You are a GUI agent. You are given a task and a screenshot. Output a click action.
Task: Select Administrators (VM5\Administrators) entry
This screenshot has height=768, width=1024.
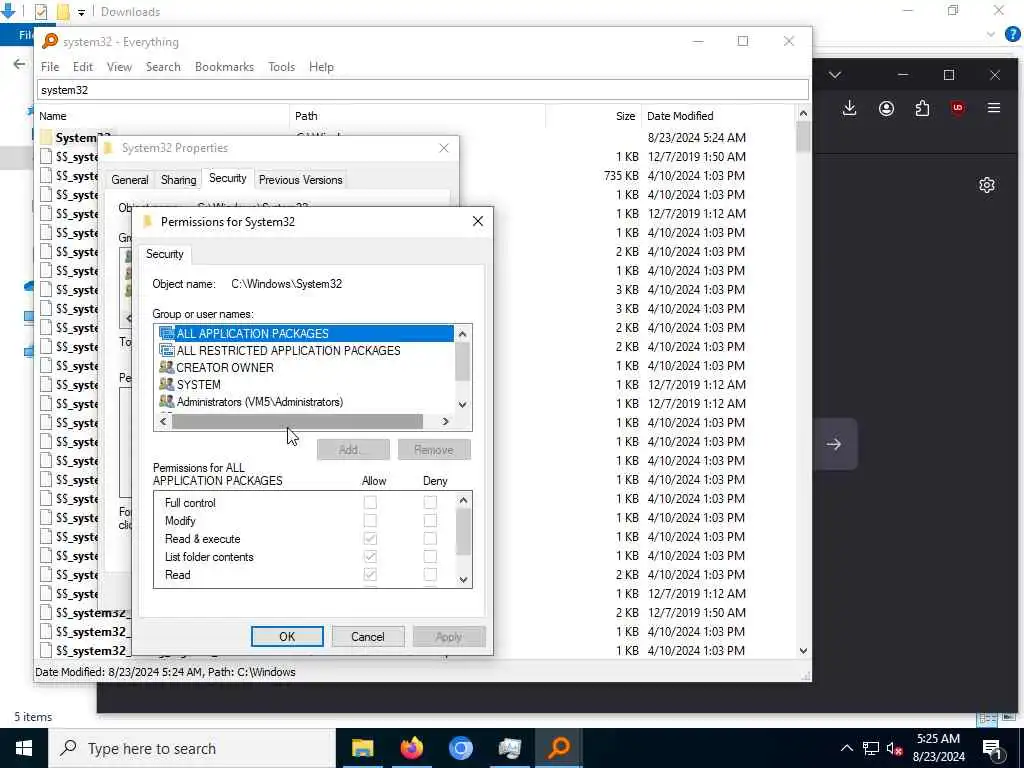(260, 402)
